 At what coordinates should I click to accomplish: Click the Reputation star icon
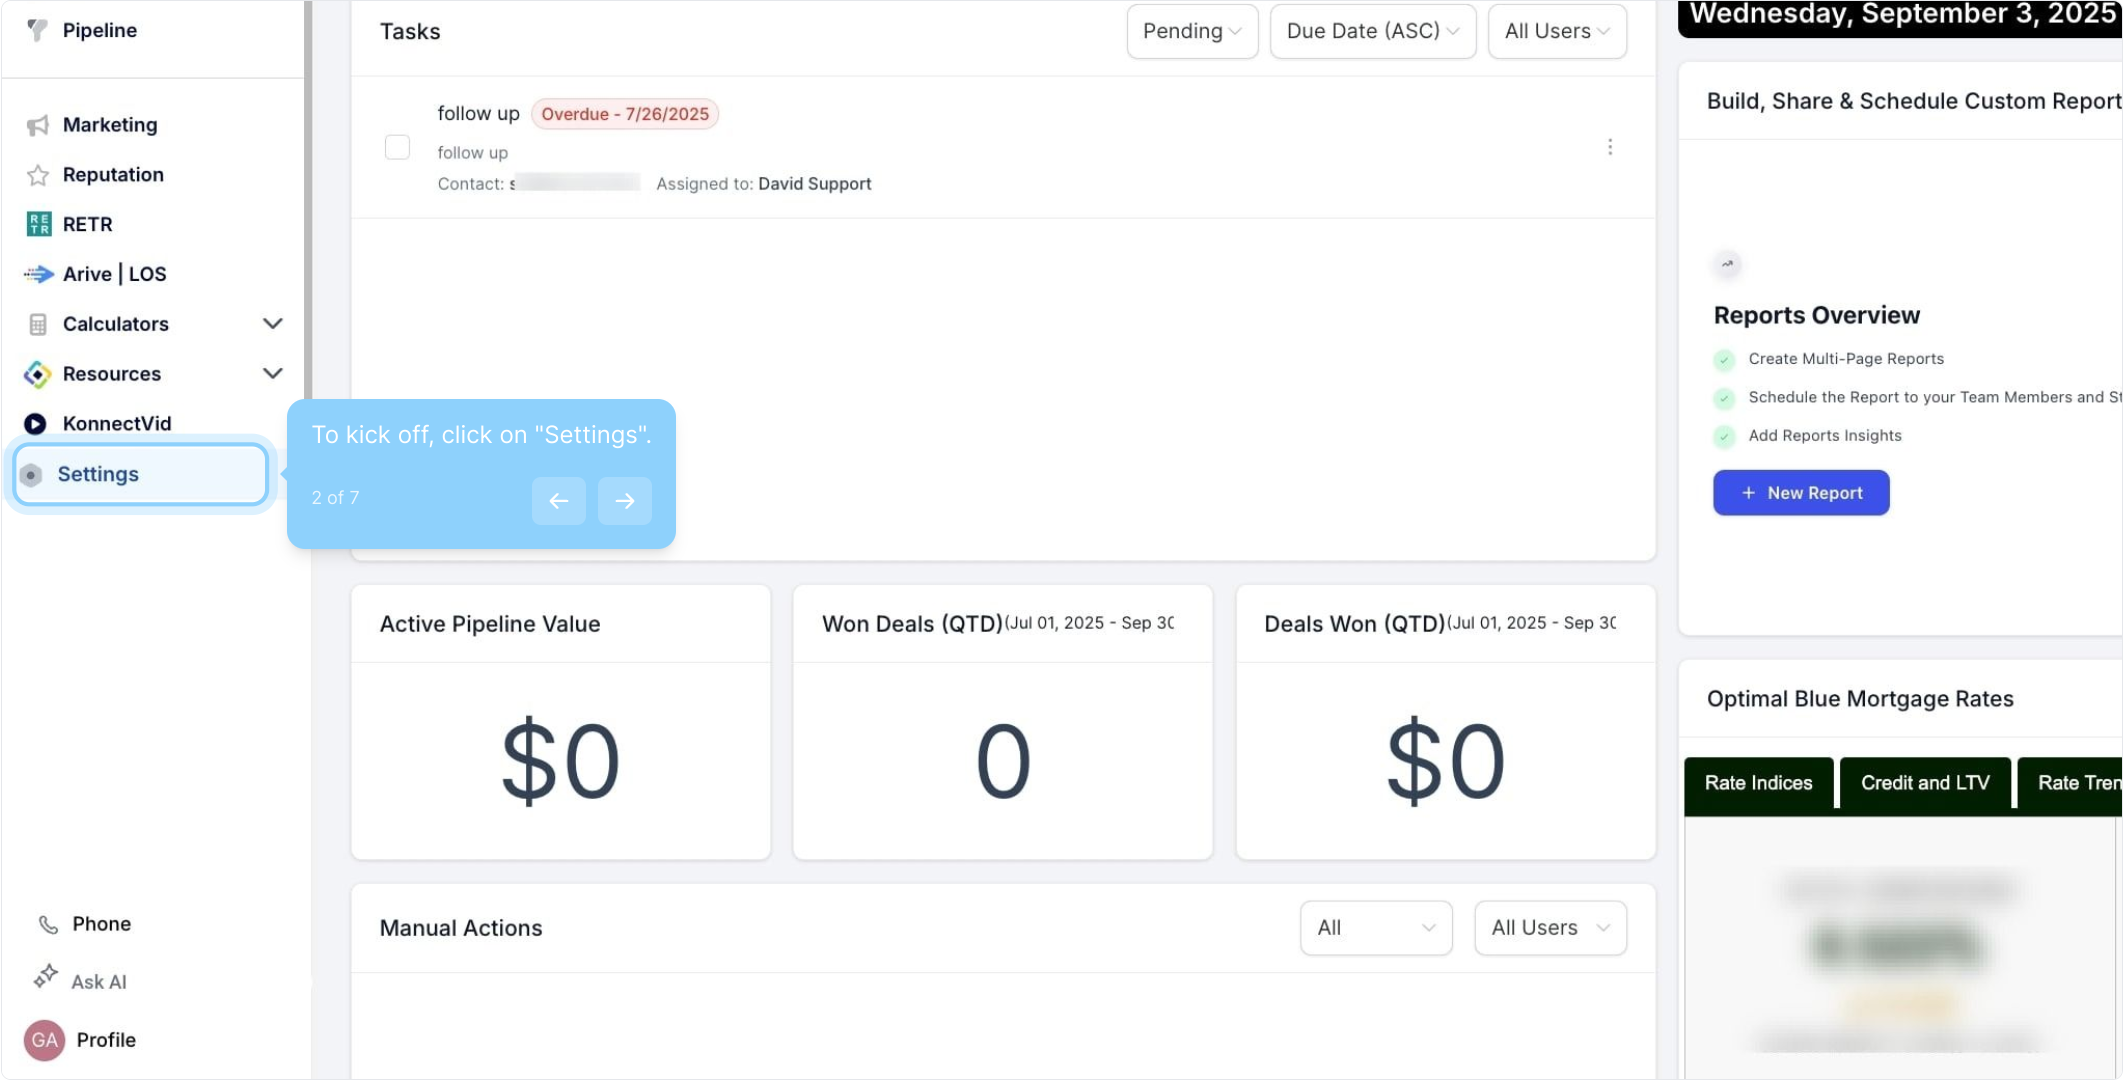38,175
